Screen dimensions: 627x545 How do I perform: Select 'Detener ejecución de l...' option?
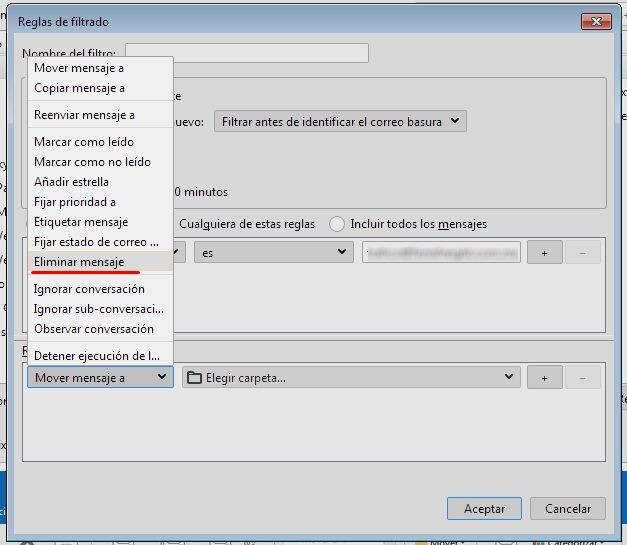(100, 355)
